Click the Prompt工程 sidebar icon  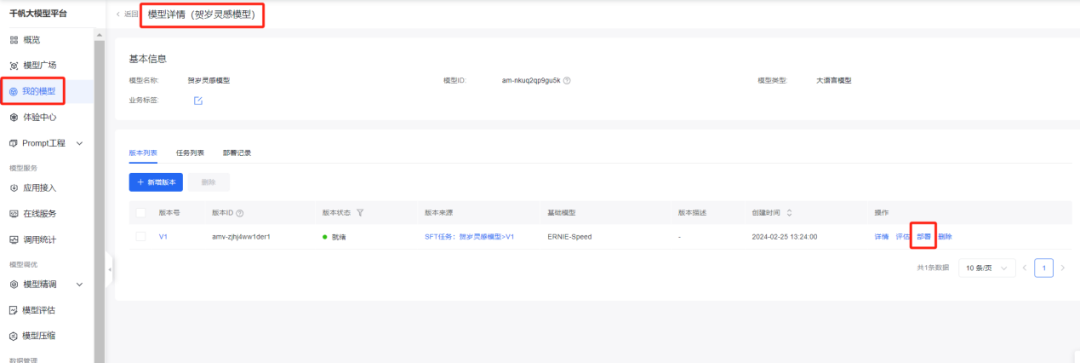(14, 143)
